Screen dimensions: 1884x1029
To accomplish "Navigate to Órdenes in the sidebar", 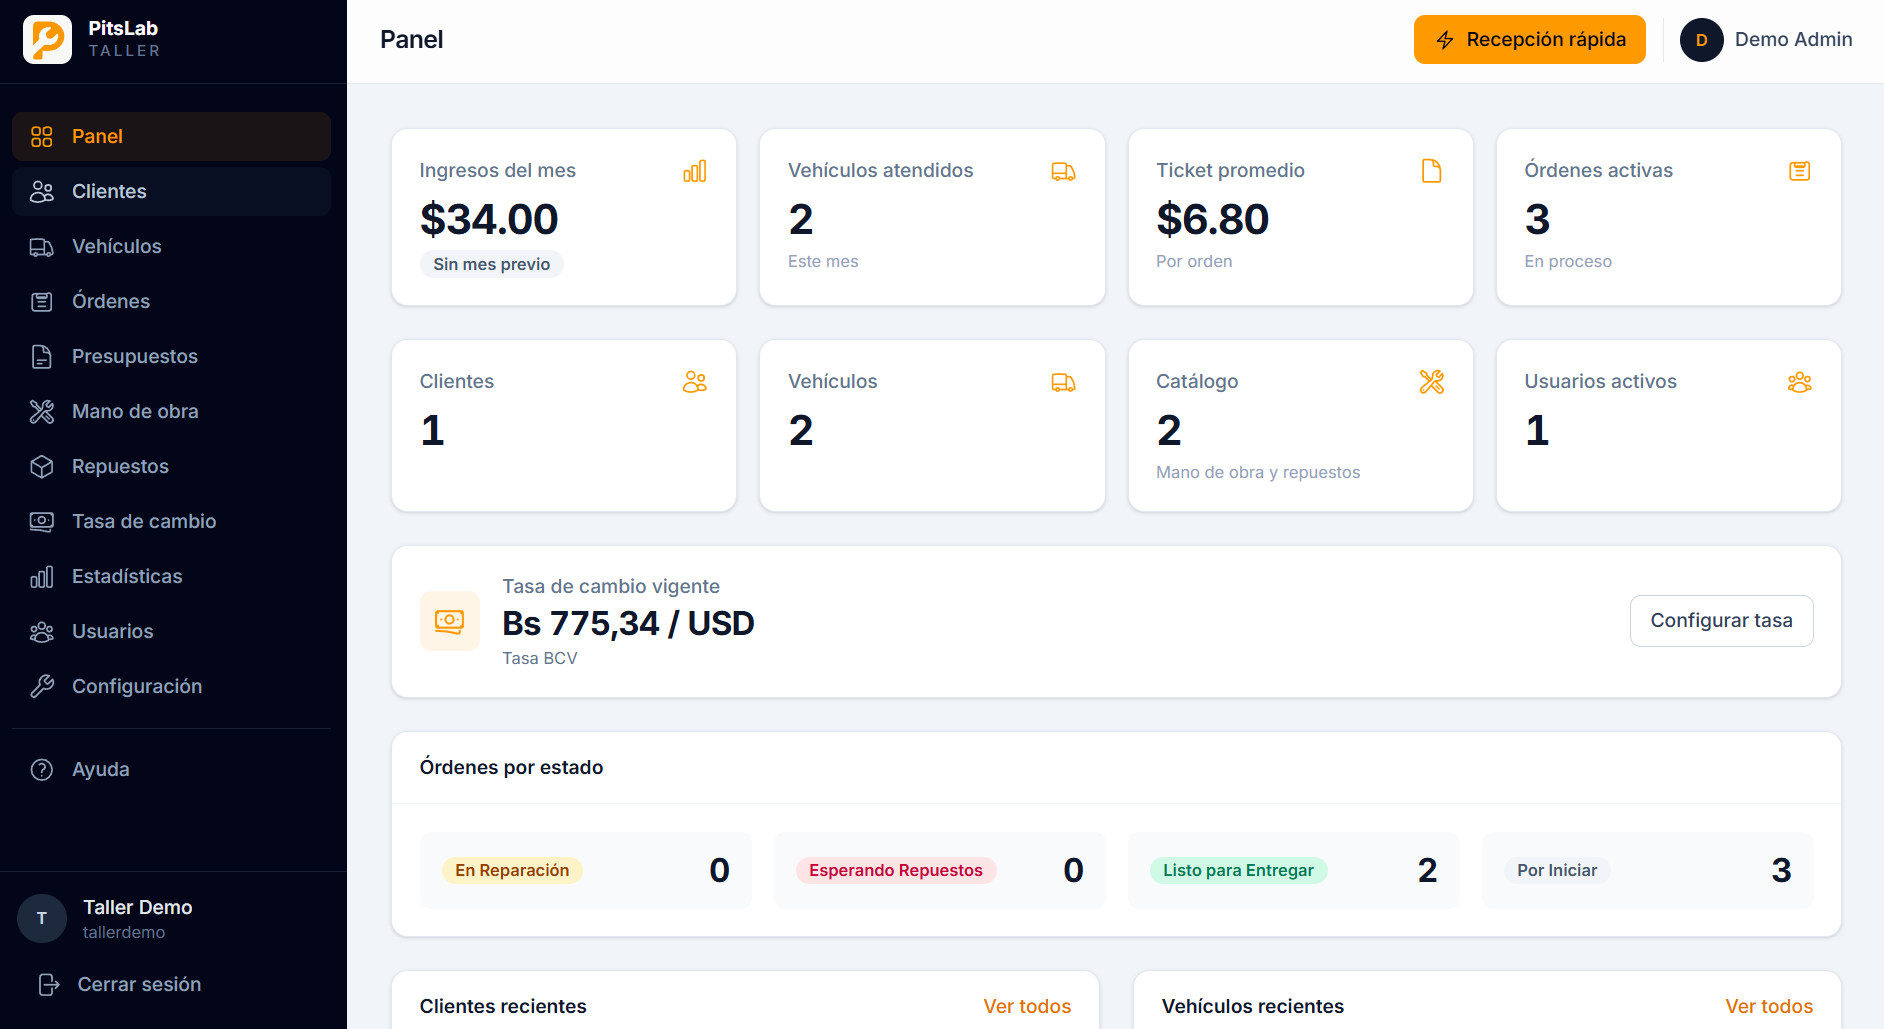I will (171, 301).
